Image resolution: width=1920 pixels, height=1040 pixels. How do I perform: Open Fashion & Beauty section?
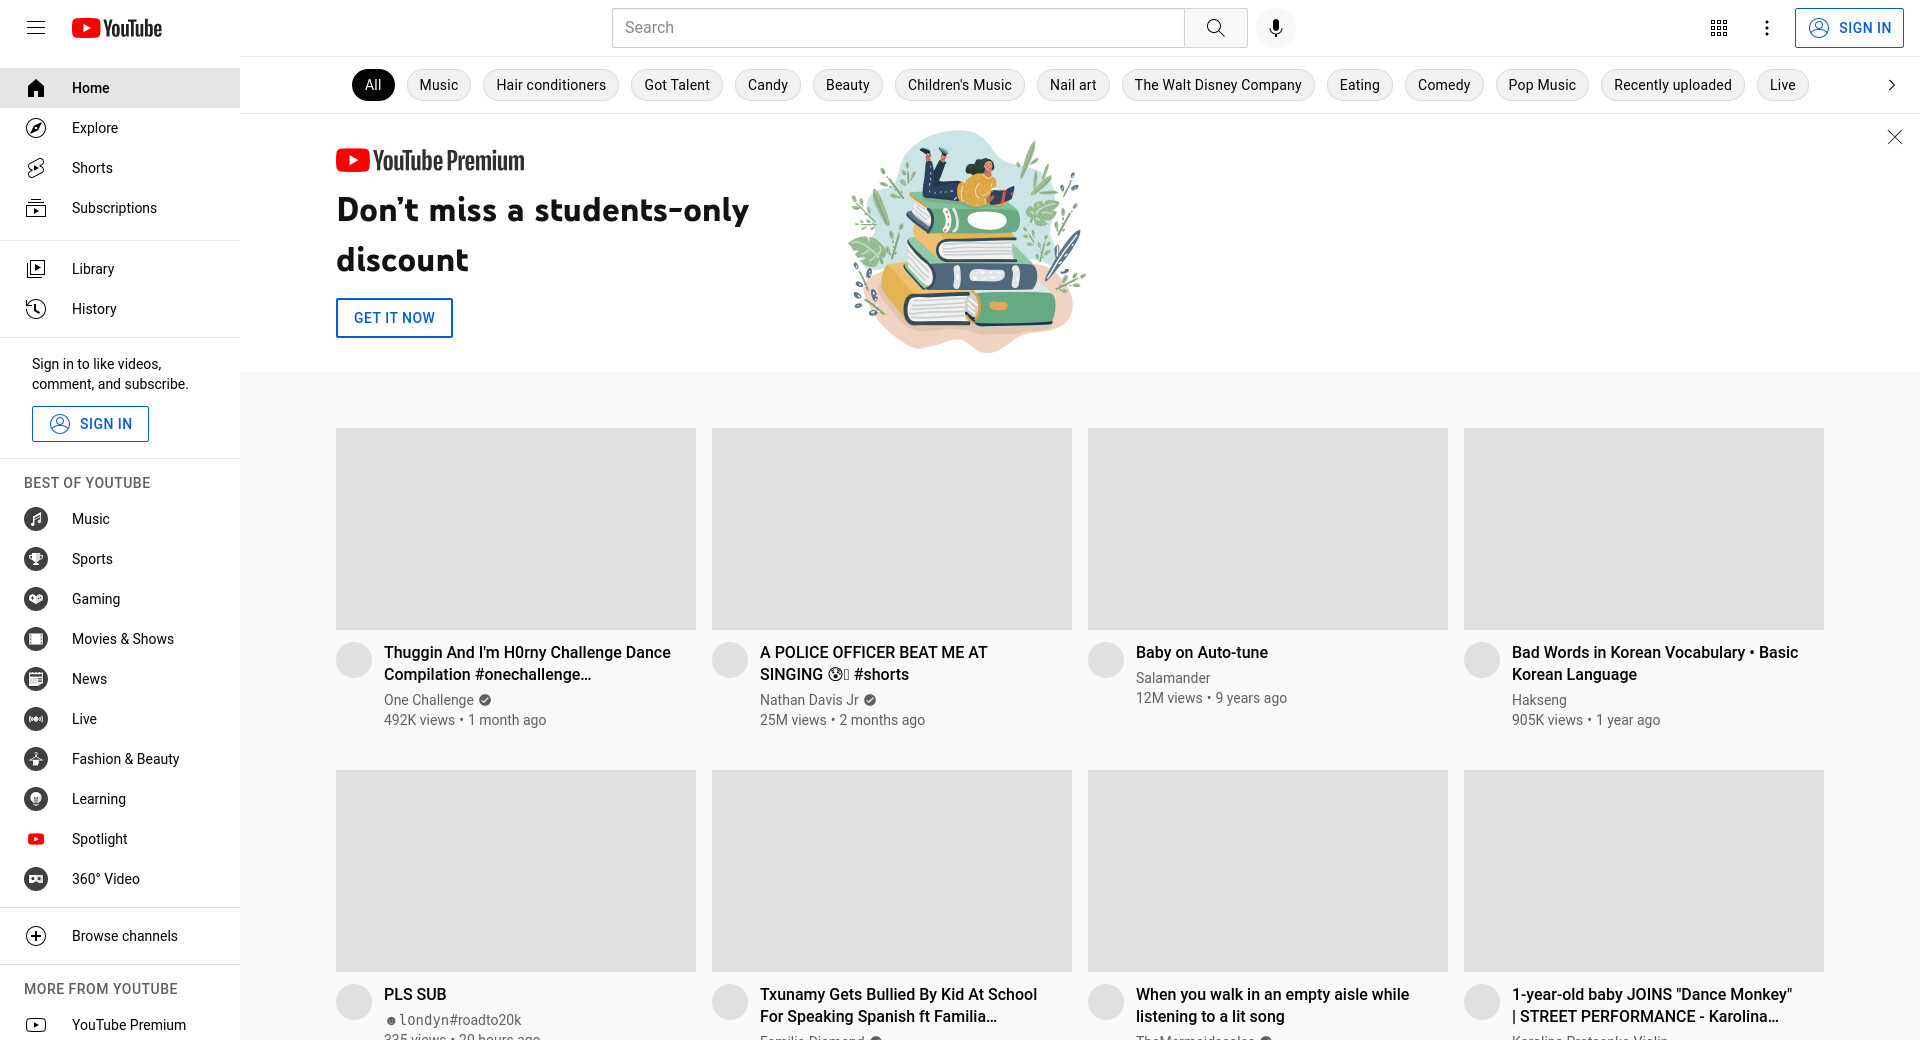[120, 759]
